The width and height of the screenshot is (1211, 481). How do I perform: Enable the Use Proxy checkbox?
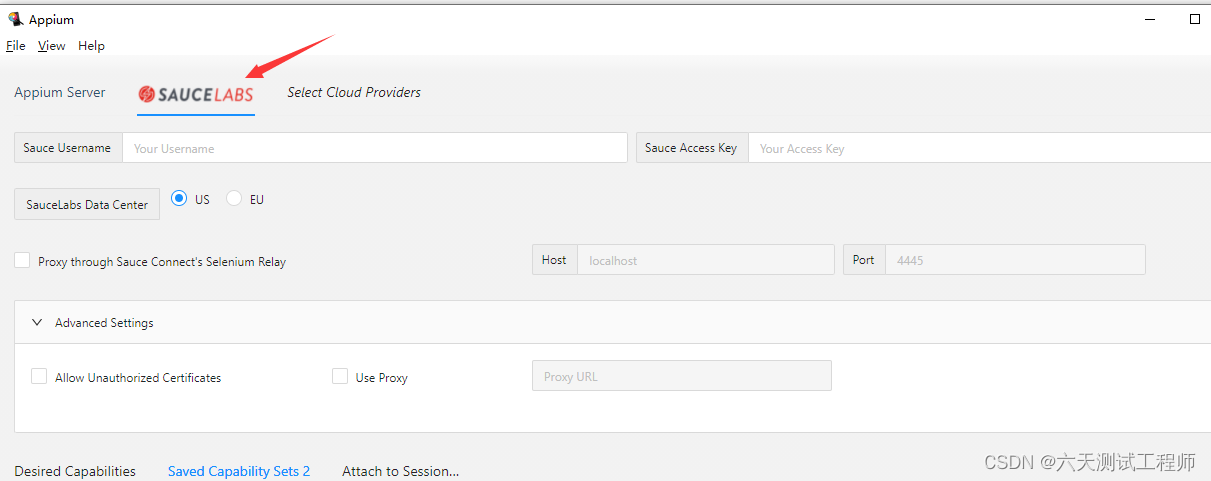pos(340,377)
